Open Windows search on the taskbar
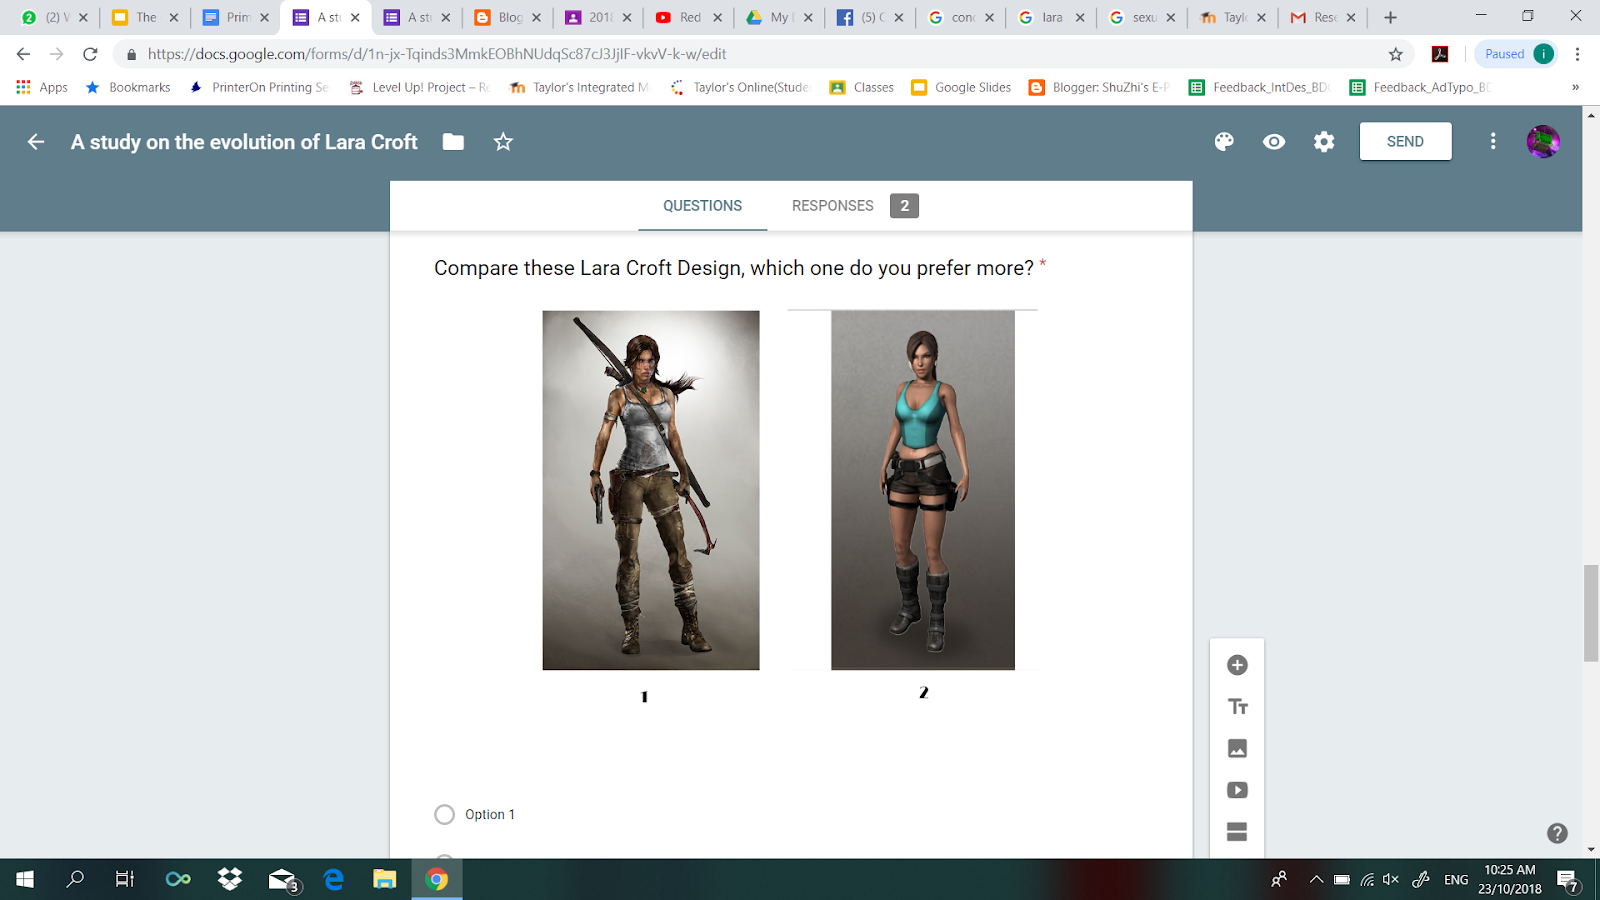Image resolution: width=1600 pixels, height=900 pixels. click(75, 879)
